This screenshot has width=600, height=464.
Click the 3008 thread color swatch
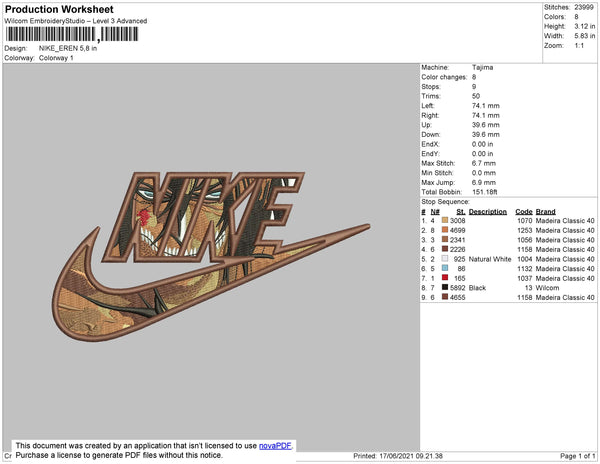point(445,220)
